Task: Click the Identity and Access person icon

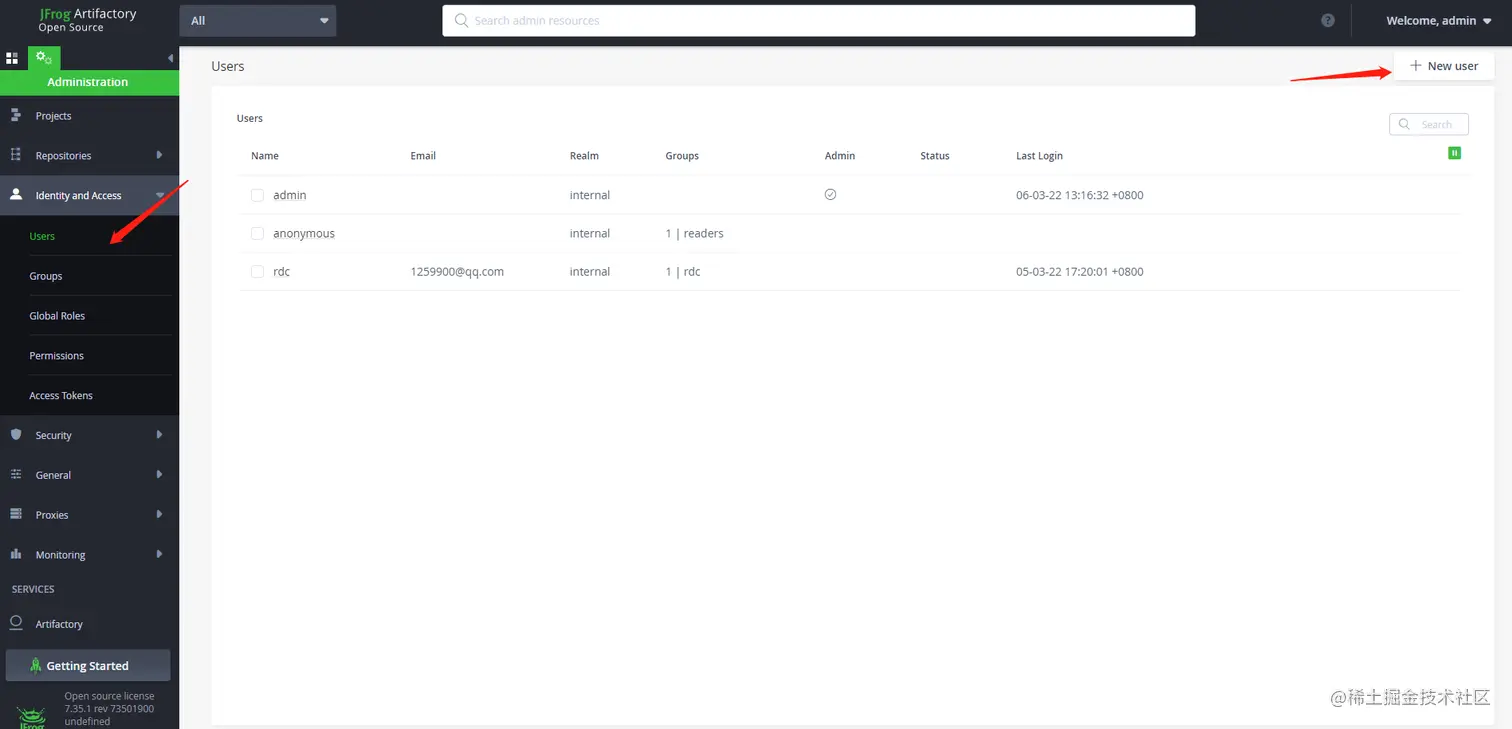Action: [x=16, y=195]
